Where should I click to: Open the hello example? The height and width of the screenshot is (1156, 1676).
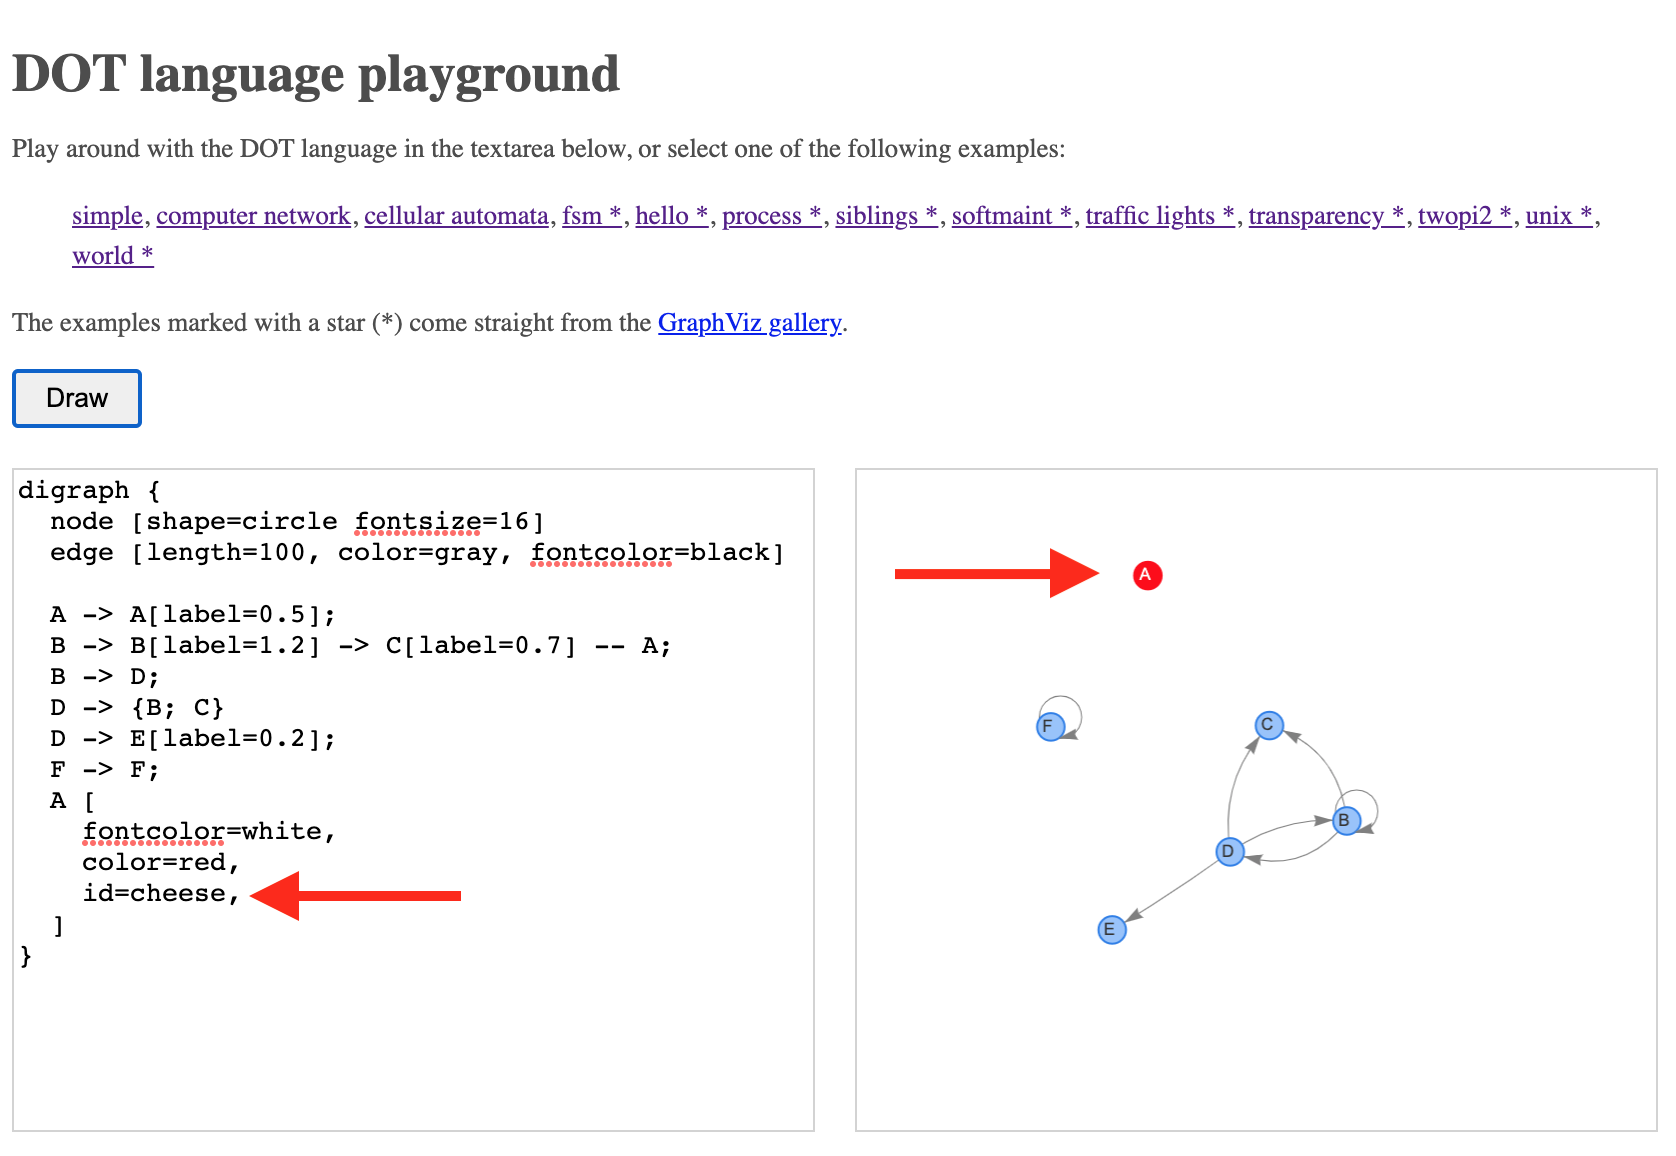tap(670, 215)
